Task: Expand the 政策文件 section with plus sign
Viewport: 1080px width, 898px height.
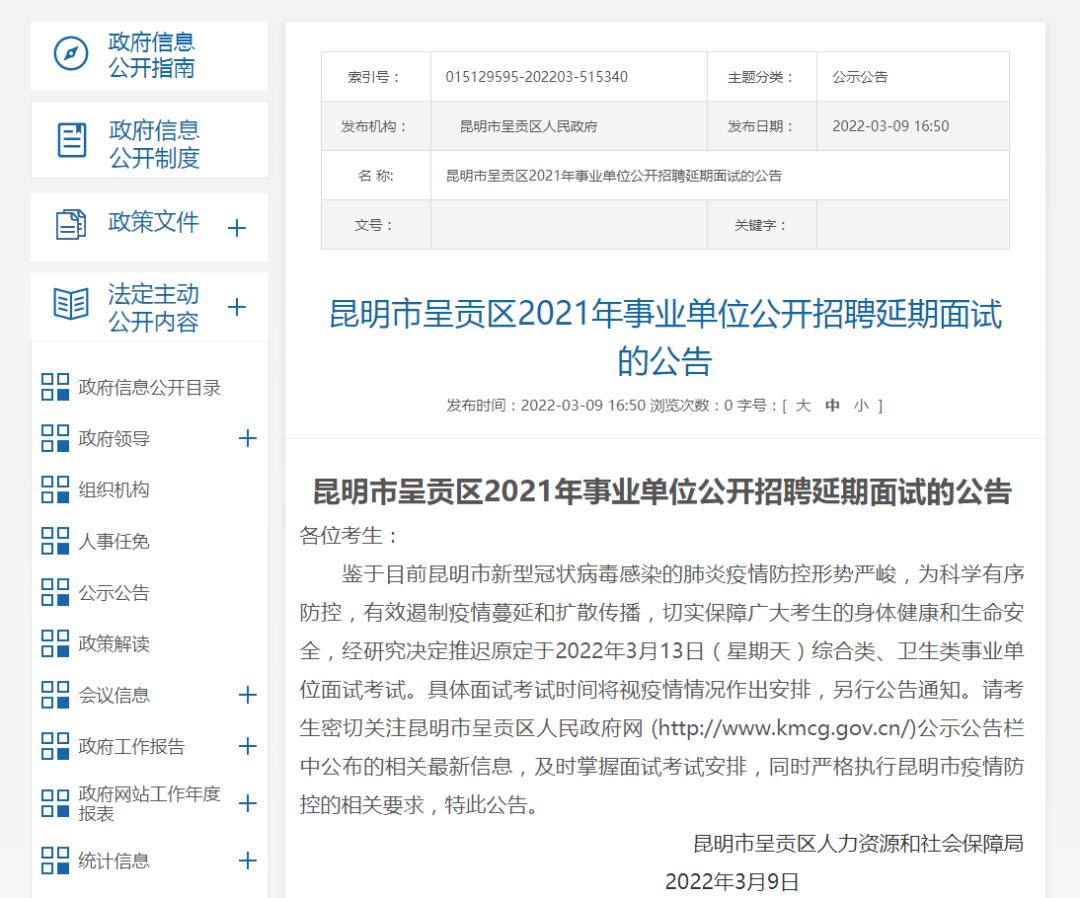Action: [237, 228]
